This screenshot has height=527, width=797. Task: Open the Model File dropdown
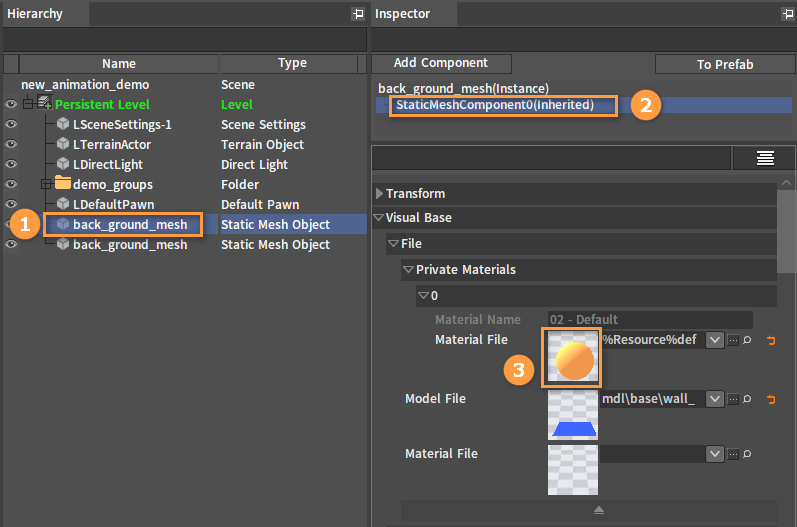click(714, 399)
